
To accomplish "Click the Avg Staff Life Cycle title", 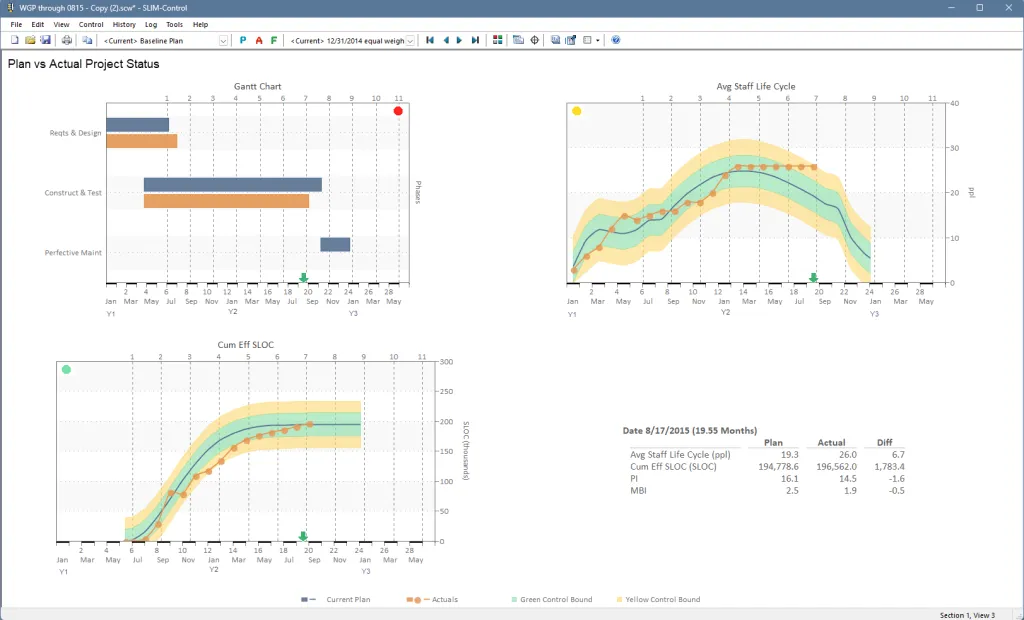I will (756, 86).
